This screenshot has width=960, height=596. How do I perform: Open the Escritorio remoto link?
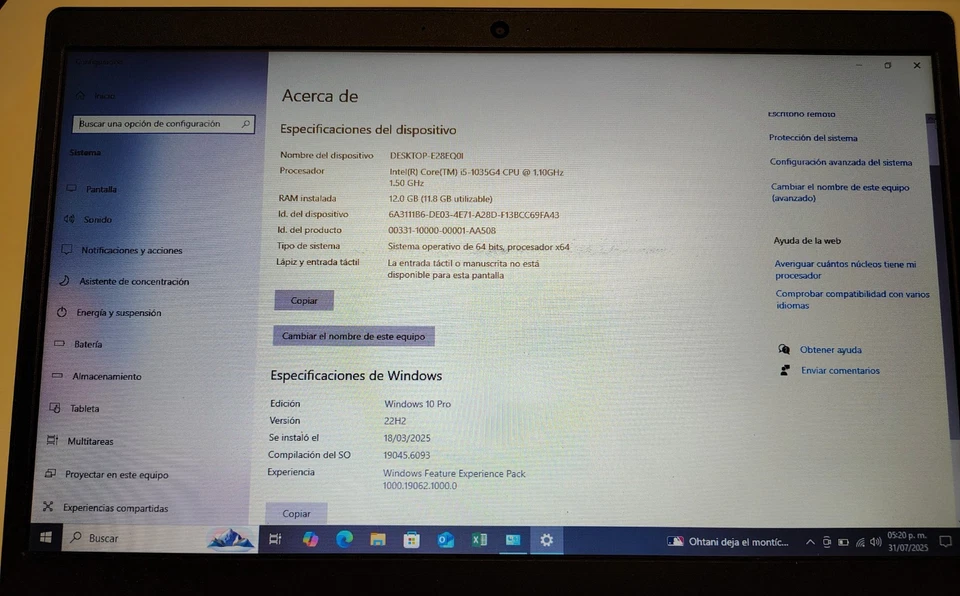click(801, 114)
